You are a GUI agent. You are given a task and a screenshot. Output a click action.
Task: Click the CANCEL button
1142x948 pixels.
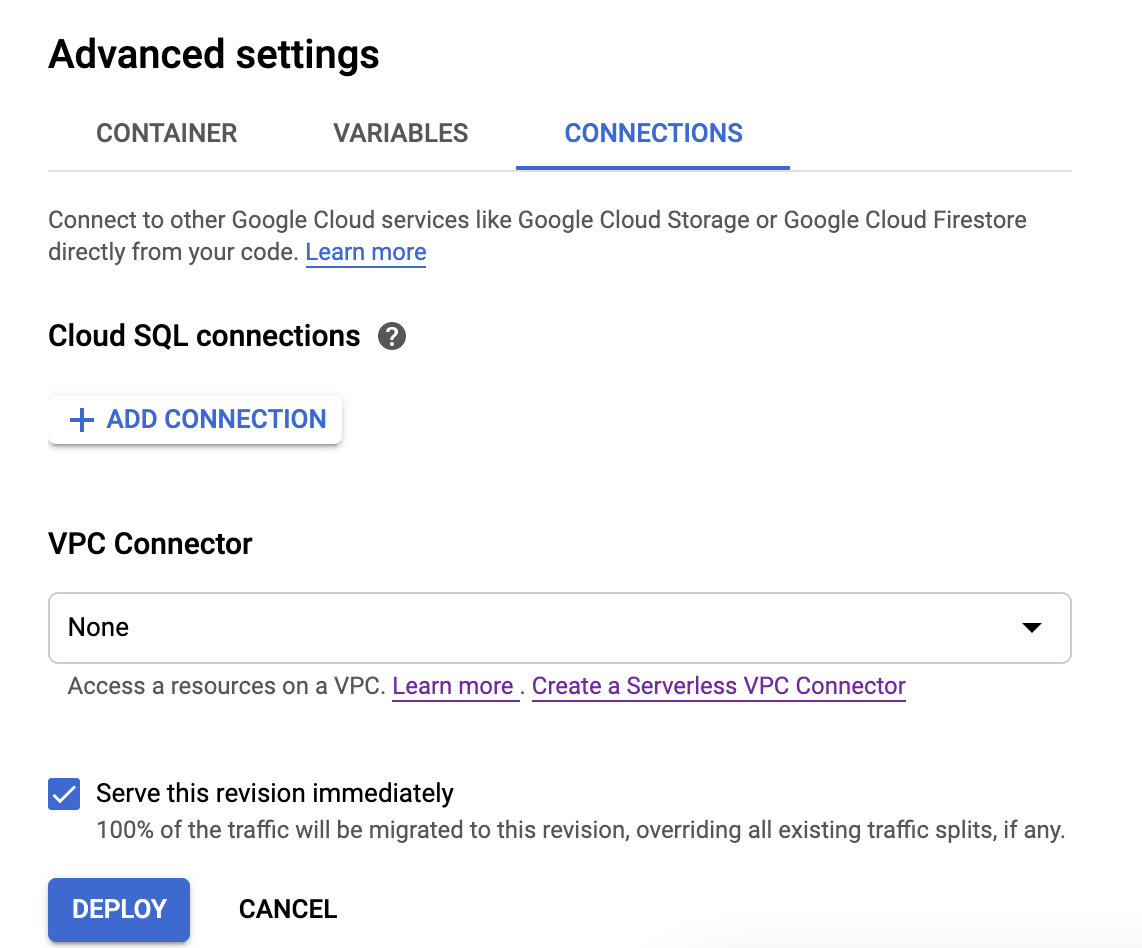click(288, 909)
